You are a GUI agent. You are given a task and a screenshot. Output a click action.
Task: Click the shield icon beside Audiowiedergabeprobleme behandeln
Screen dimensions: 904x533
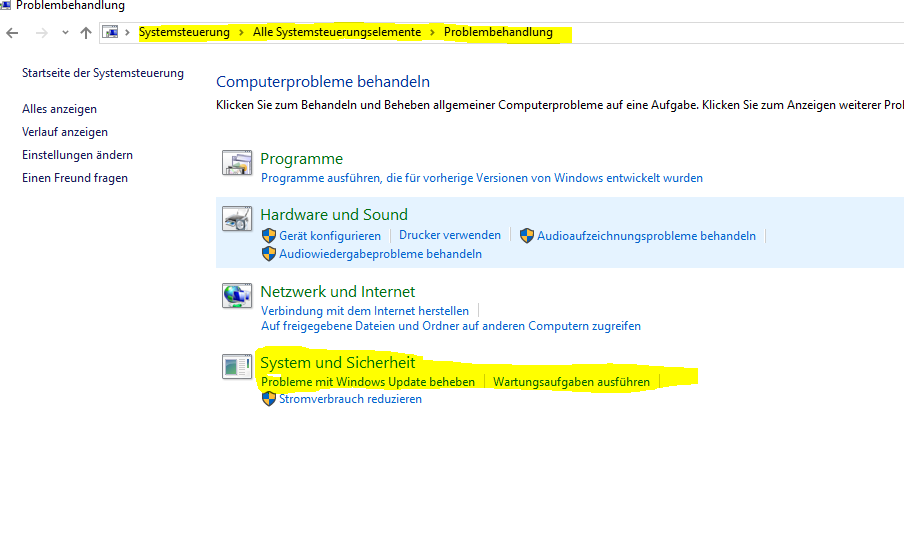click(x=269, y=254)
